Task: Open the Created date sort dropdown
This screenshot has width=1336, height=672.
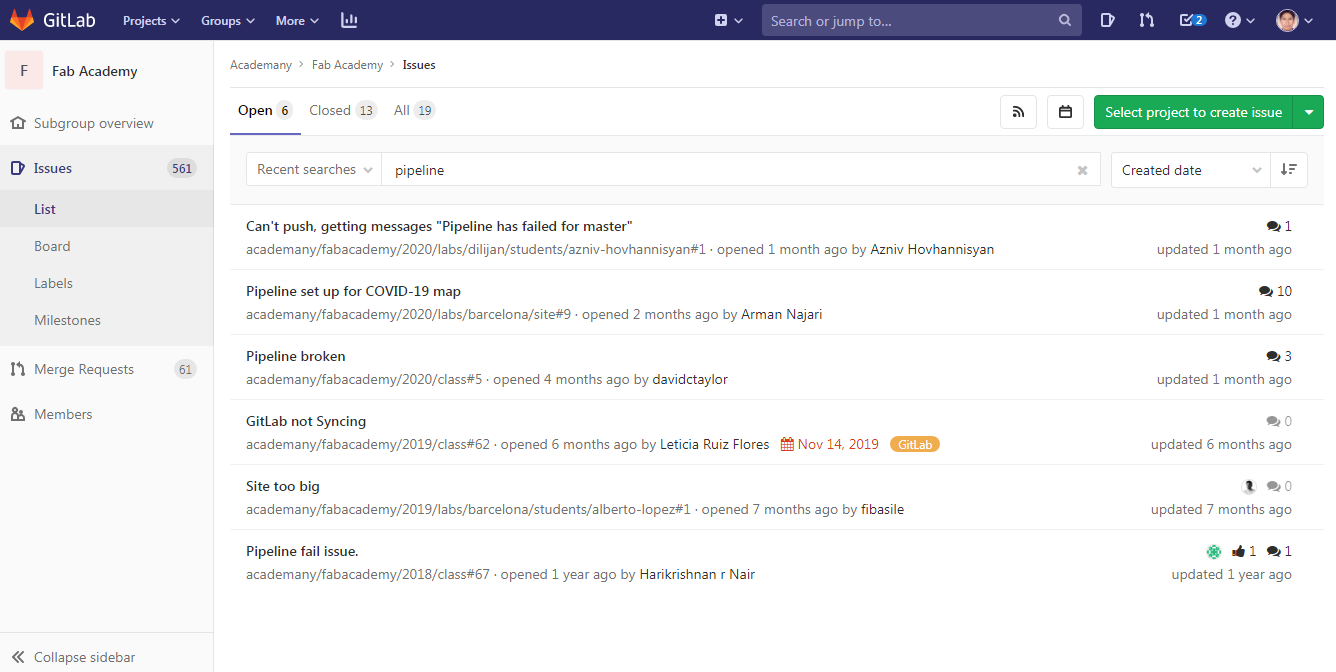Action: point(1190,170)
